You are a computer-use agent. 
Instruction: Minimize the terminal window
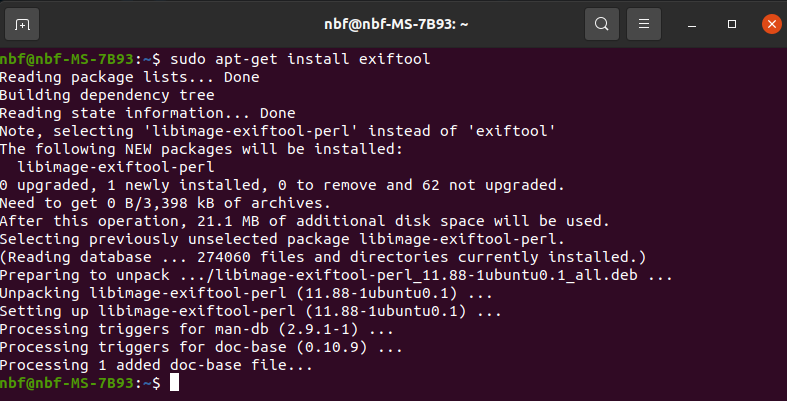coord(692,24)
